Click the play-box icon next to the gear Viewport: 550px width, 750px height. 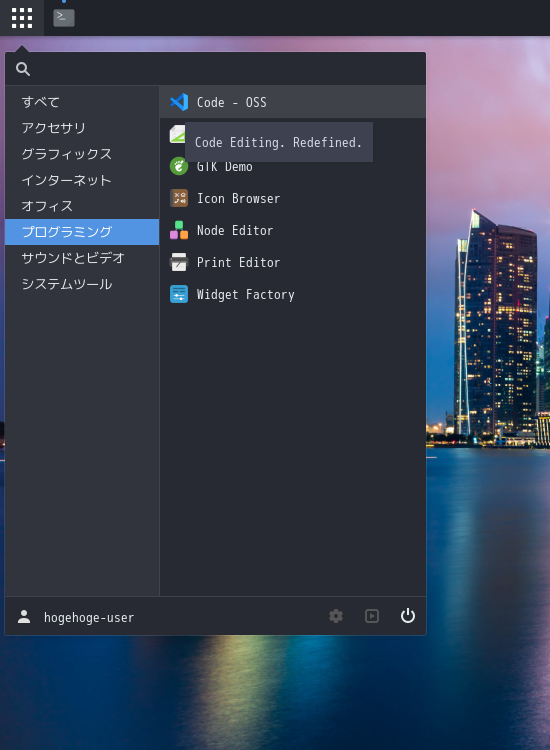coord(372,616)
